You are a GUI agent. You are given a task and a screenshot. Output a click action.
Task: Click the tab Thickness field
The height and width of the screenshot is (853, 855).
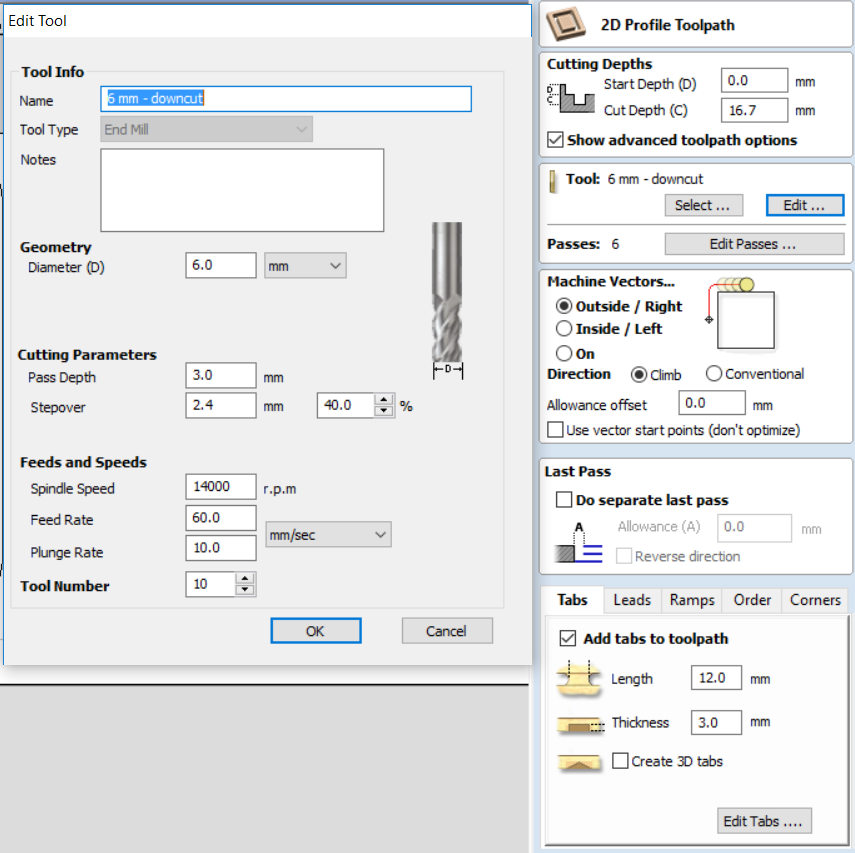(x=716, y=723)
